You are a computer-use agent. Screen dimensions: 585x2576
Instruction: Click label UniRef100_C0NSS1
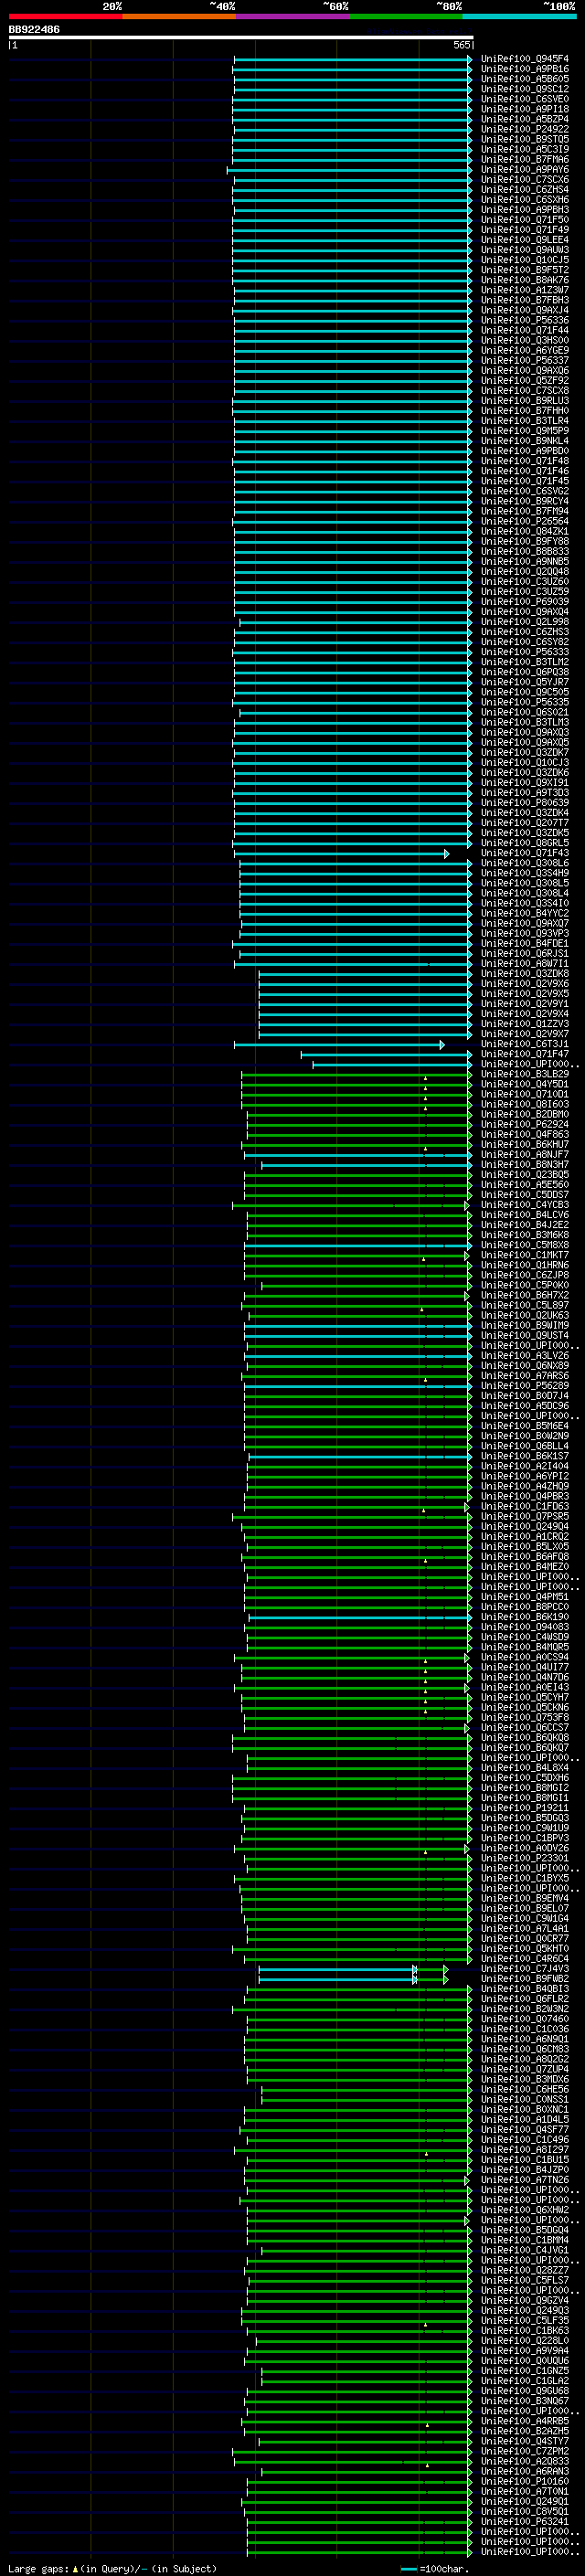pos(524,2099)
